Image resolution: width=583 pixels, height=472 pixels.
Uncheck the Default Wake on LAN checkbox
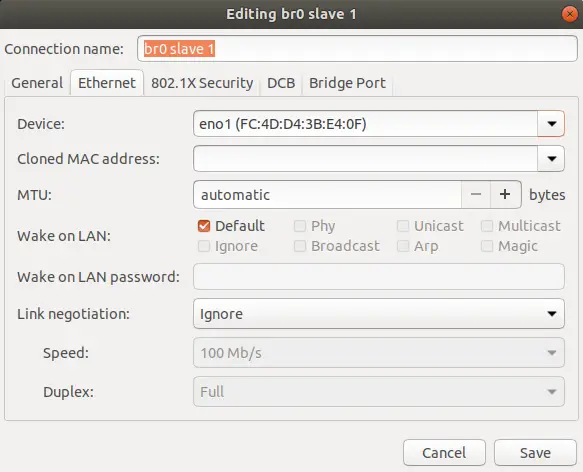point(204,226)
